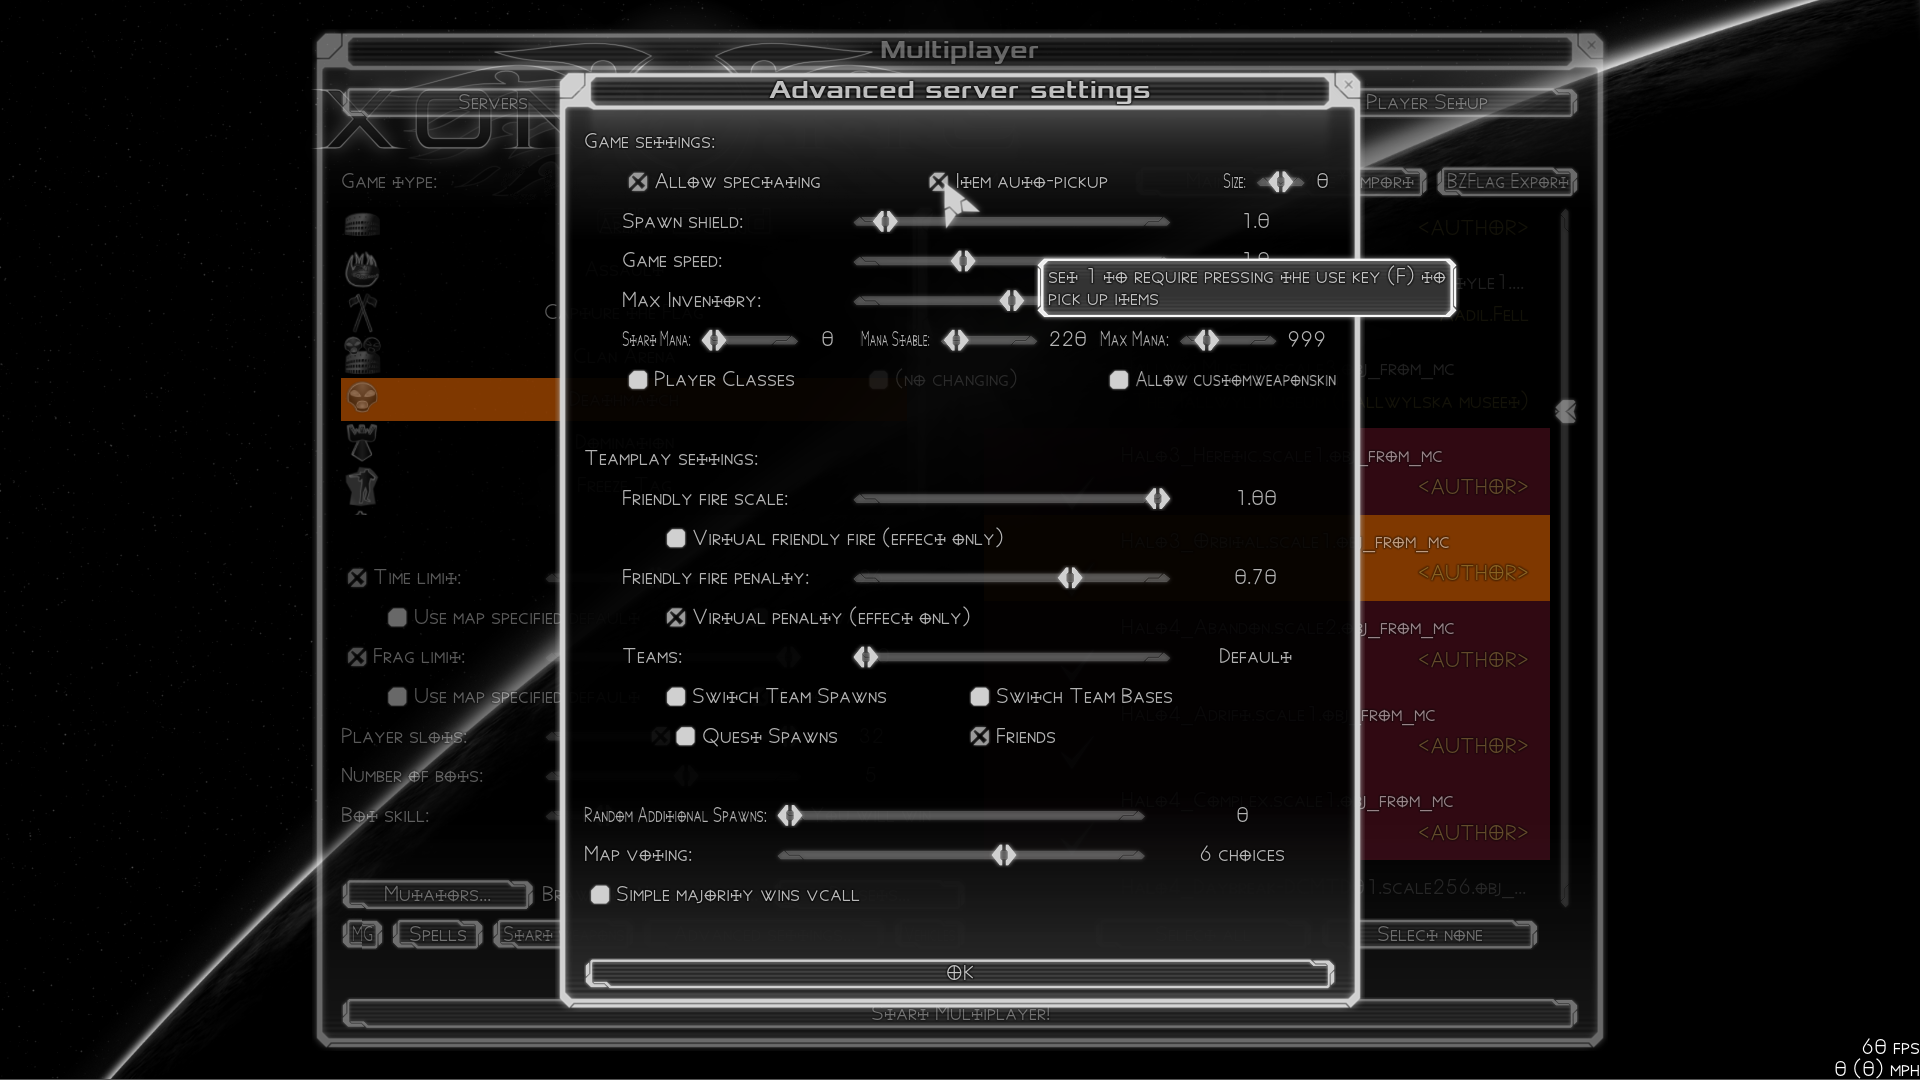
Task: Click the Game speed slider handle
Action: click(x=963, y=261)
